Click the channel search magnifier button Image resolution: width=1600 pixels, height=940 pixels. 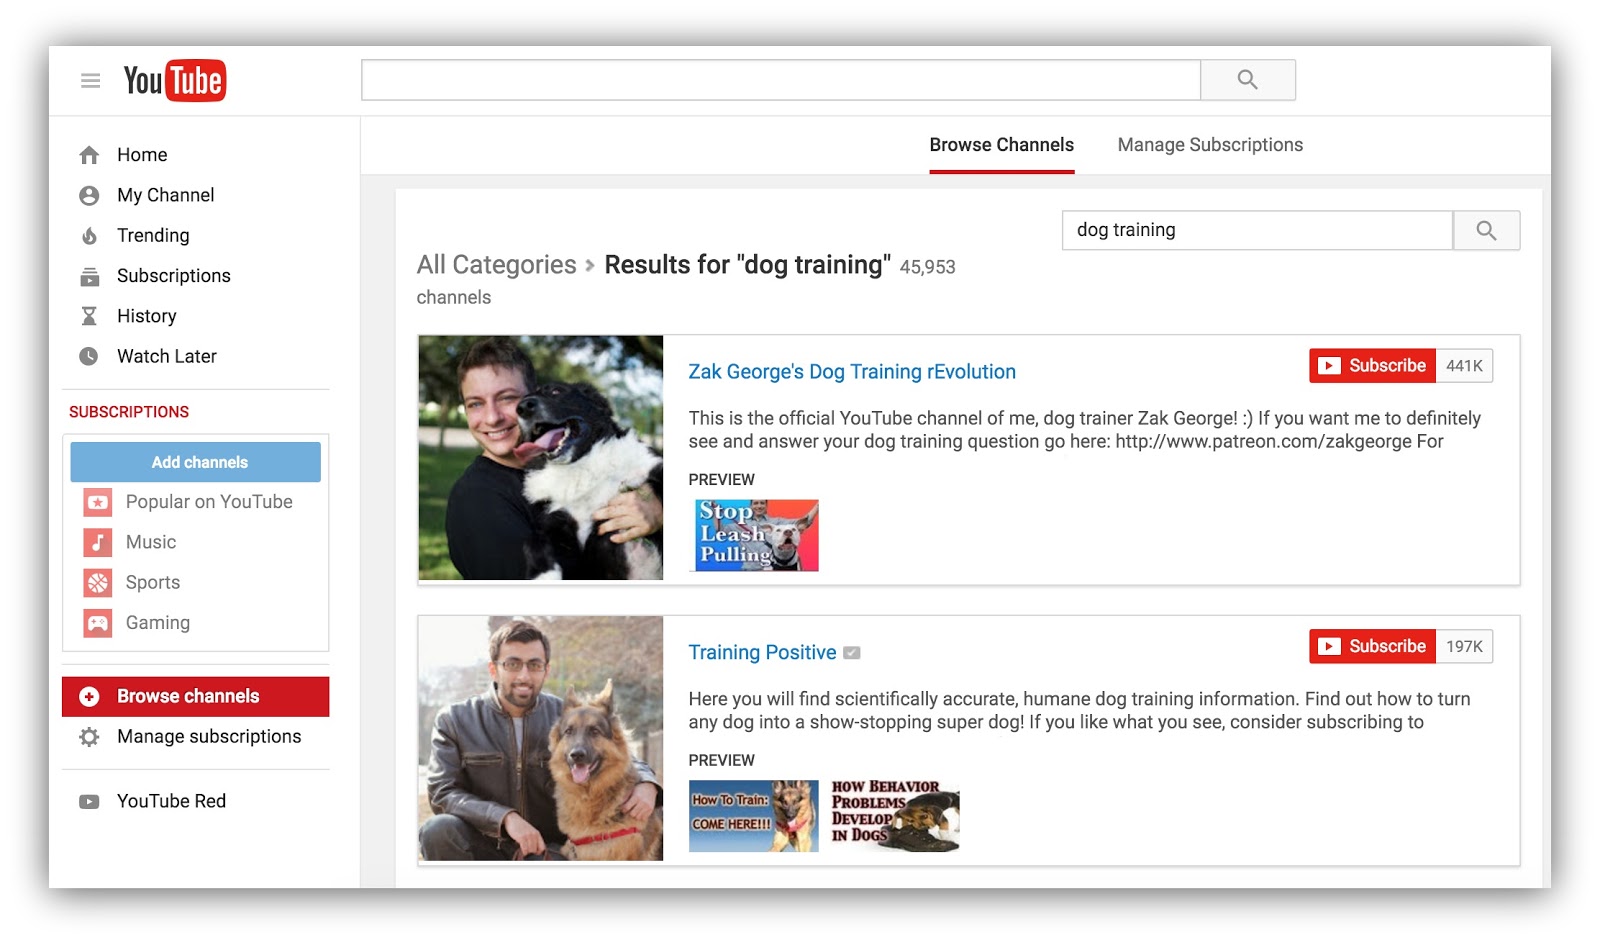(1486, 230)
